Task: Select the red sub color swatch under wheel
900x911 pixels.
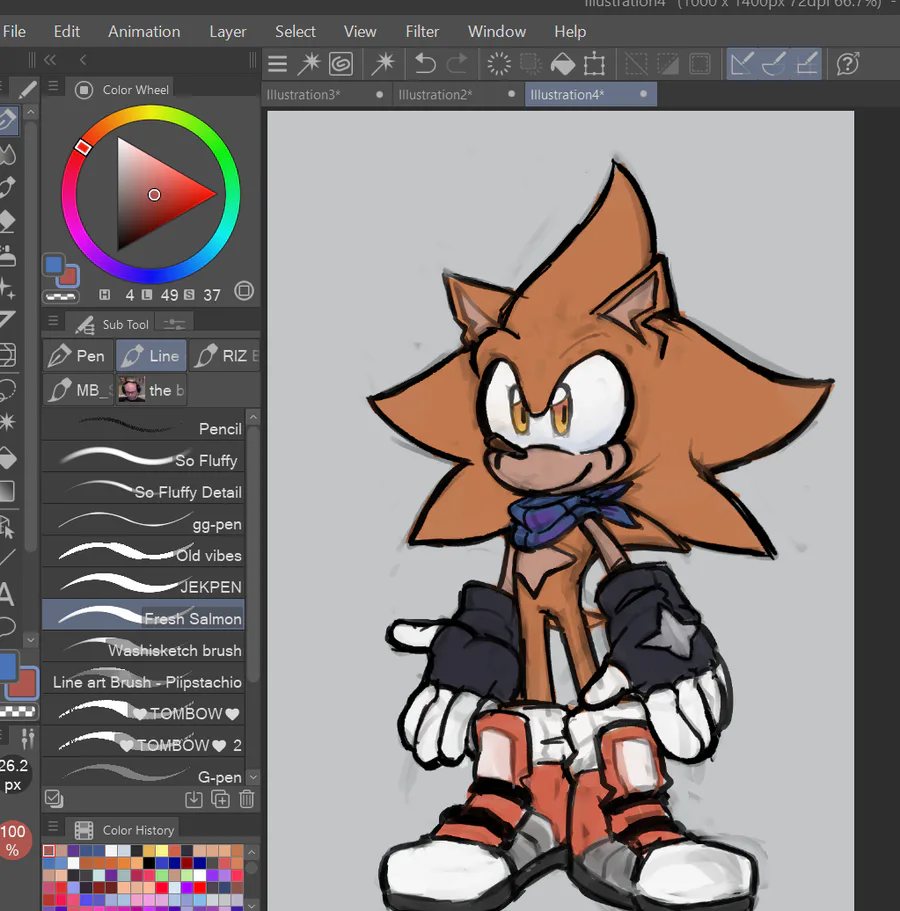Action: pos(69,277)
